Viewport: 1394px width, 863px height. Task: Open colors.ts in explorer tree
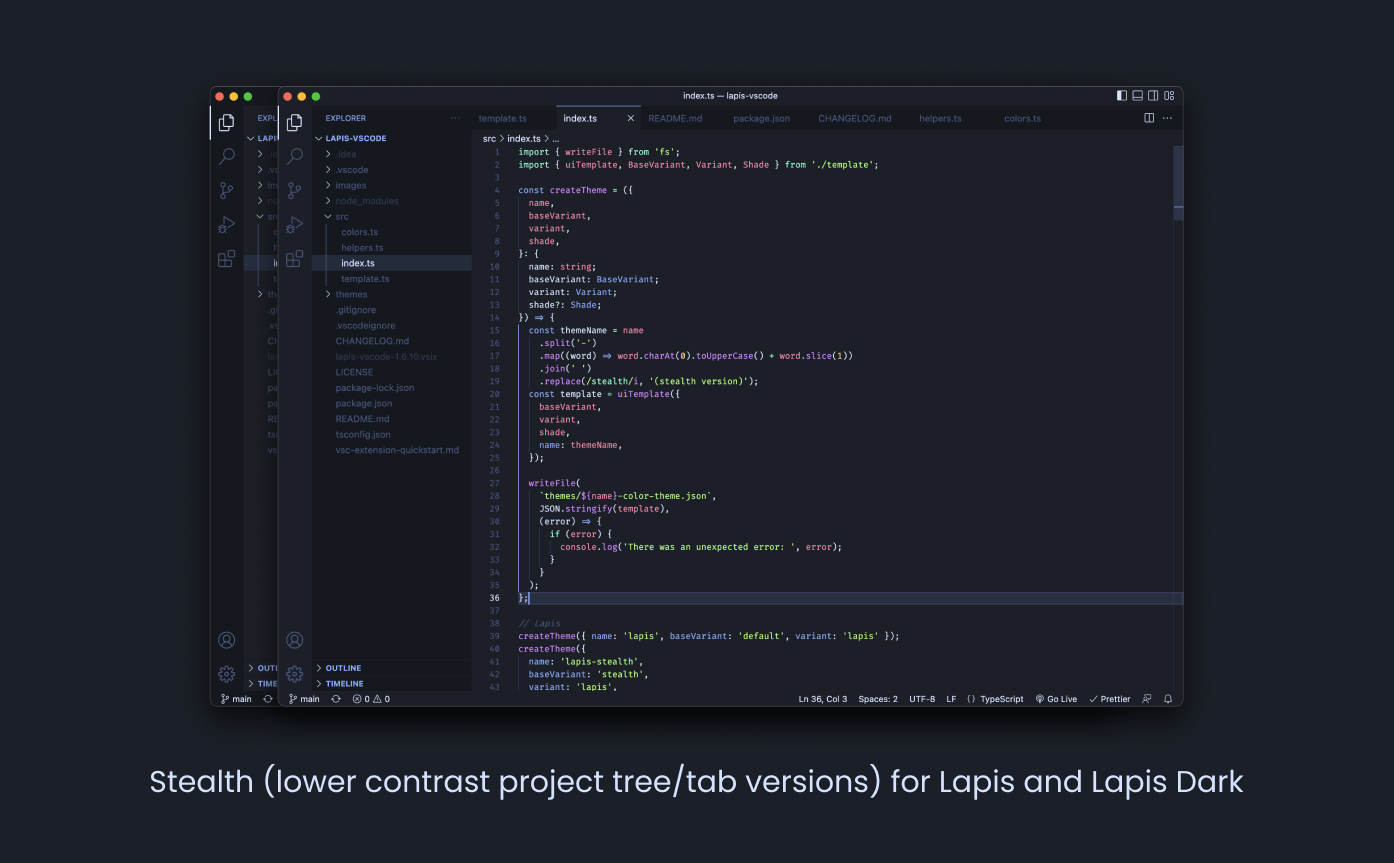tap(392, 232)
